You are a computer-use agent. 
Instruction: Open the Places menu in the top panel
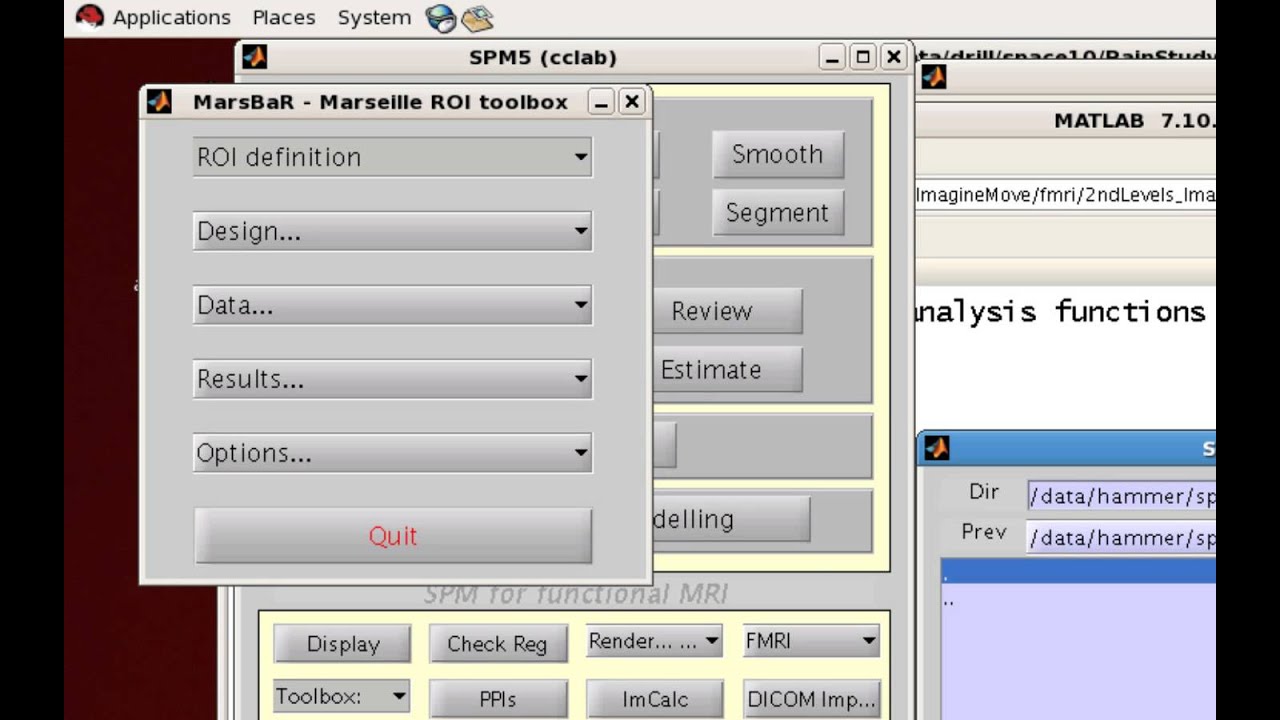(284, 17)
